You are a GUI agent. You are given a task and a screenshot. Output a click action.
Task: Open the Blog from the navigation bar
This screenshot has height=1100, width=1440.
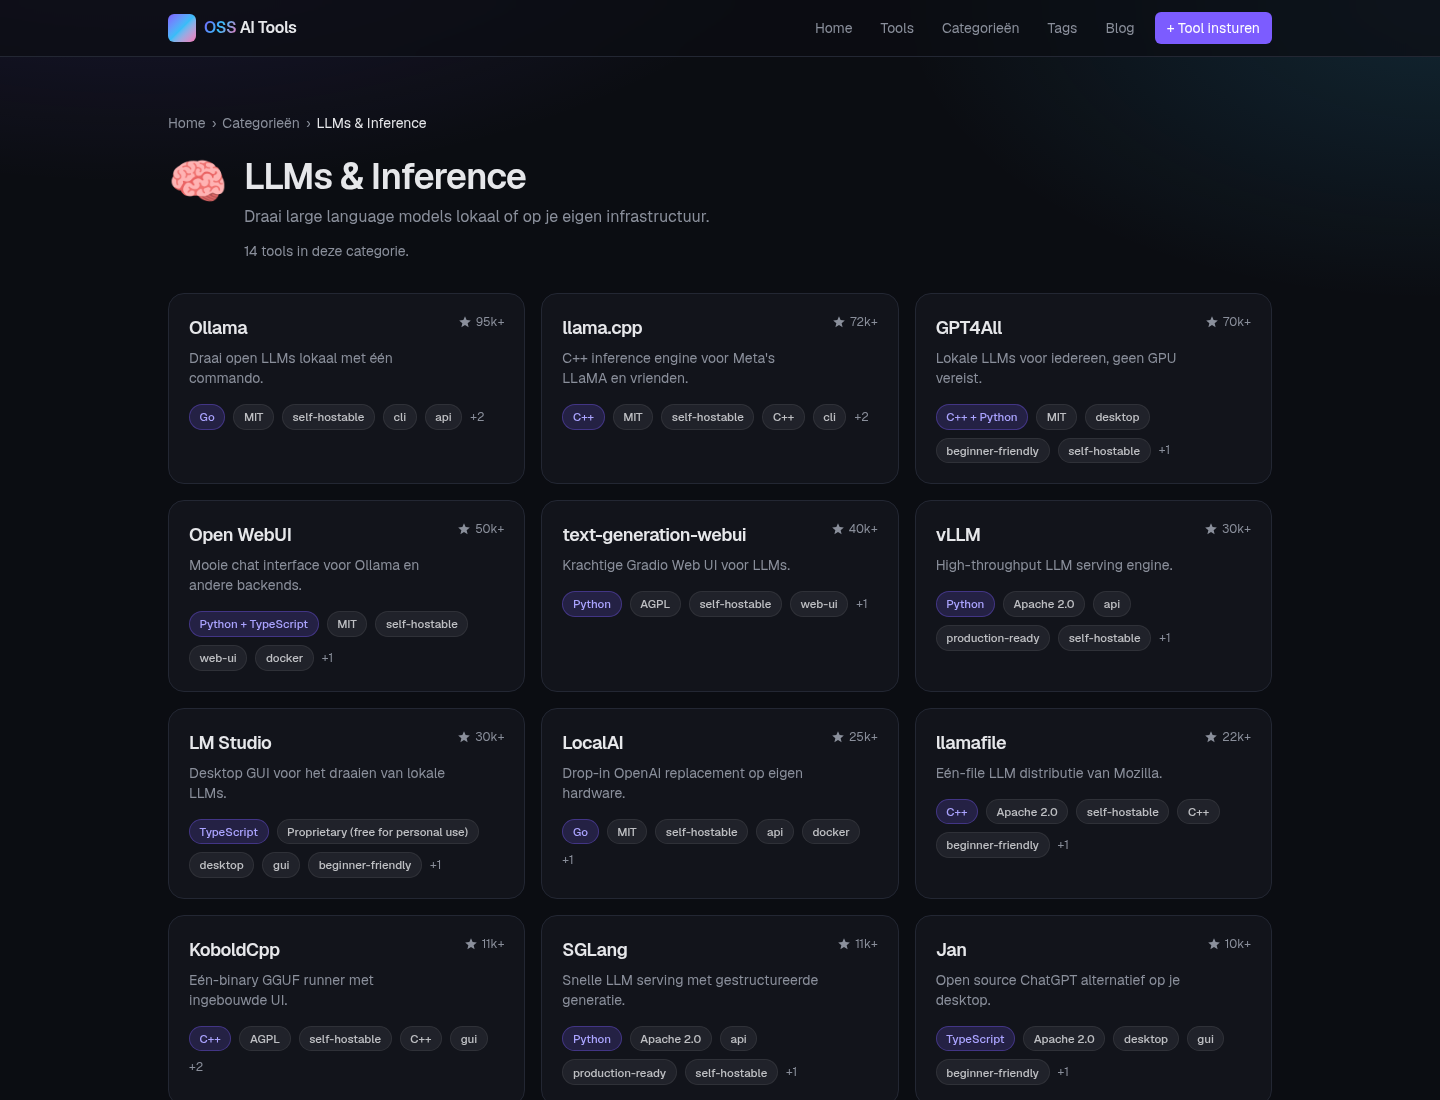(x=1120, y=28)
